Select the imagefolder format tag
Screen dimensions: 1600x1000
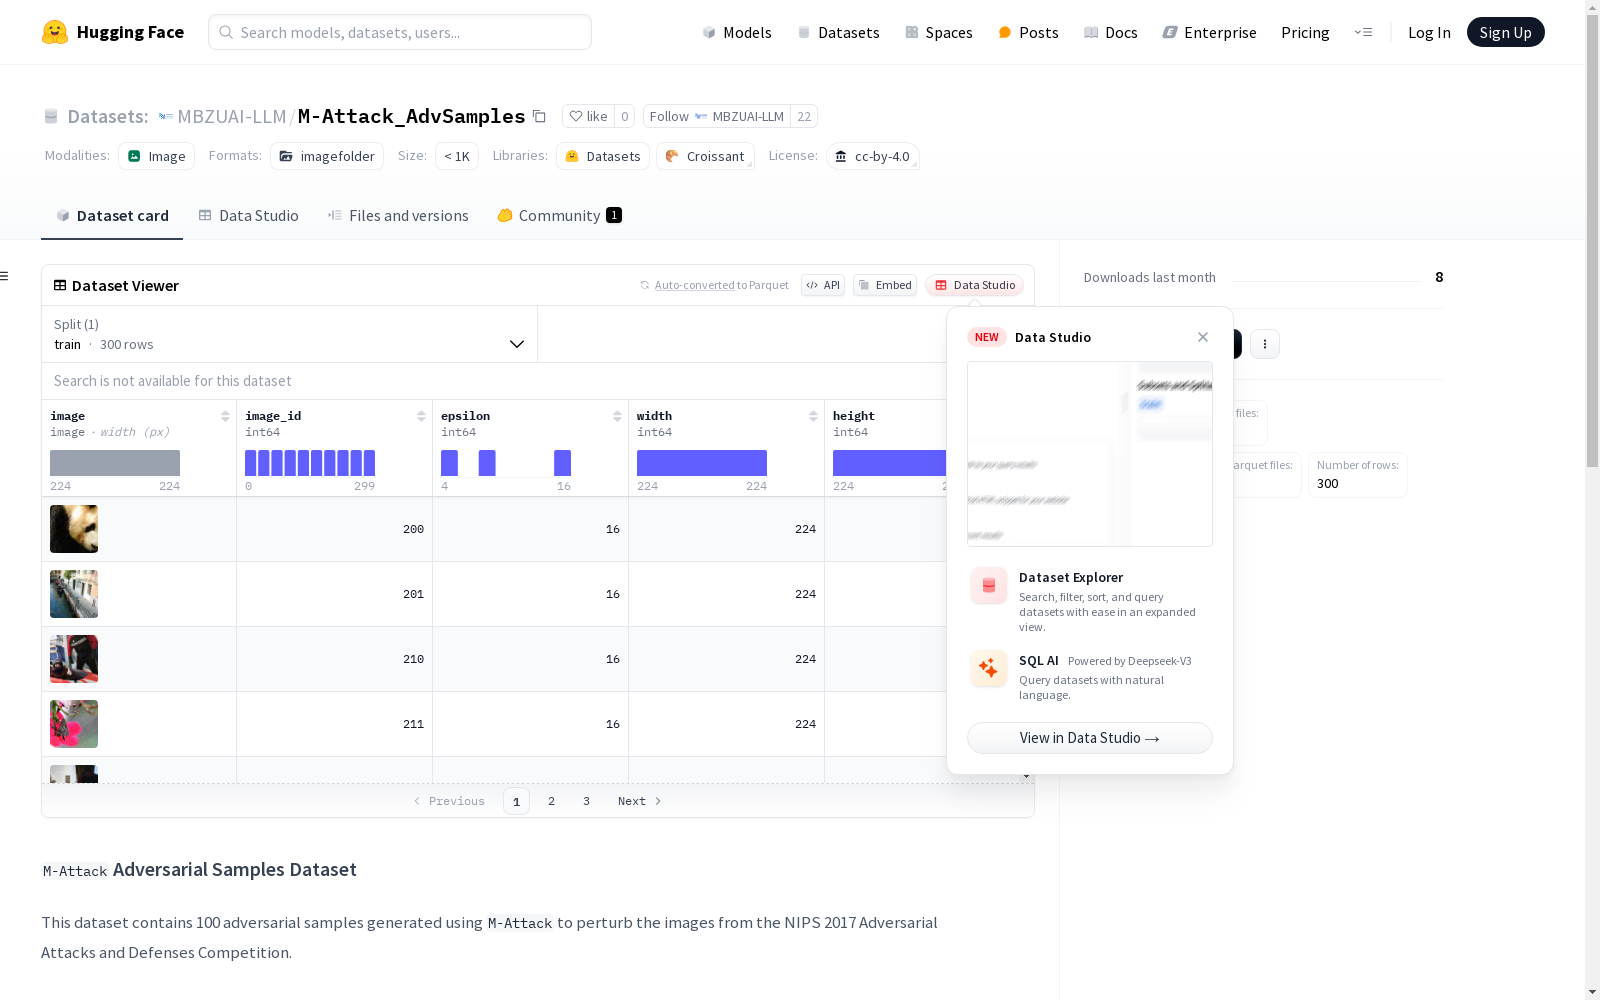(327, 156)
